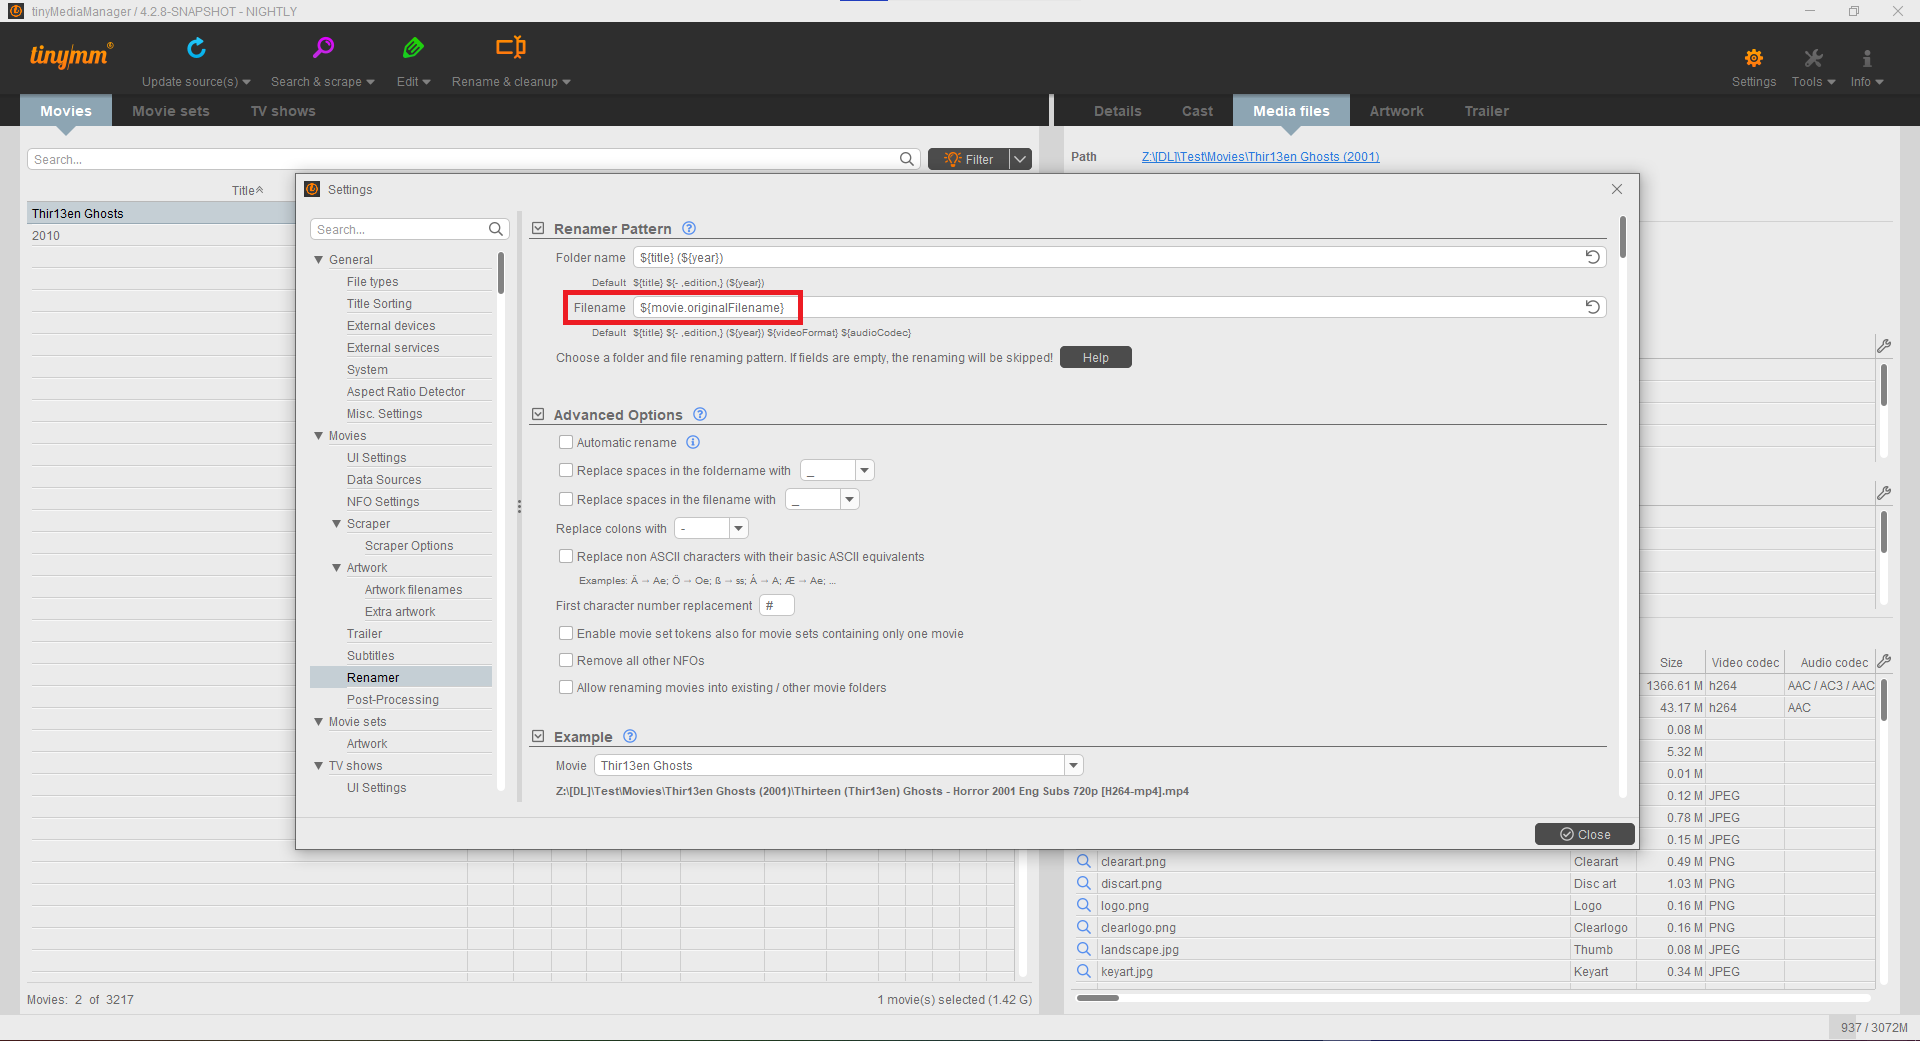Click the Edit pencil icon

pos(413,46)
